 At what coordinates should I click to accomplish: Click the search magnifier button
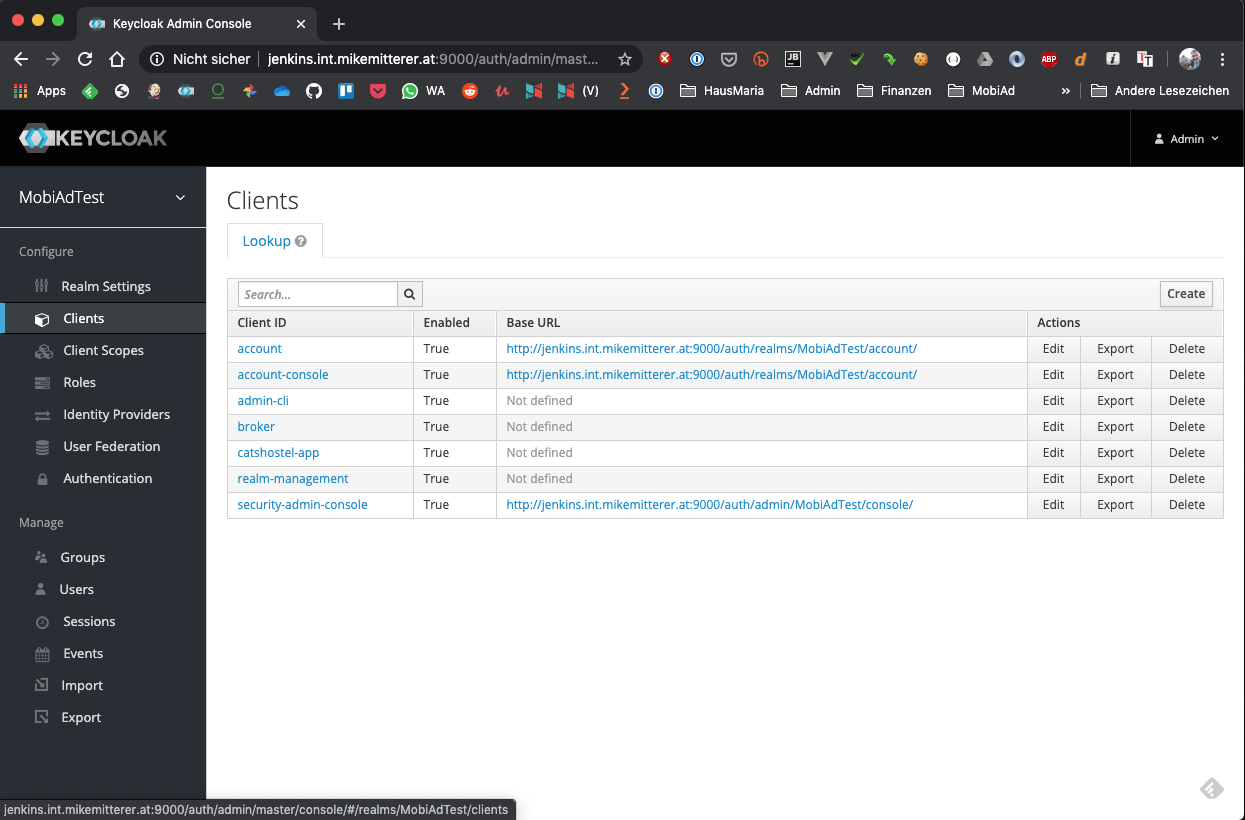click(410, 294)
